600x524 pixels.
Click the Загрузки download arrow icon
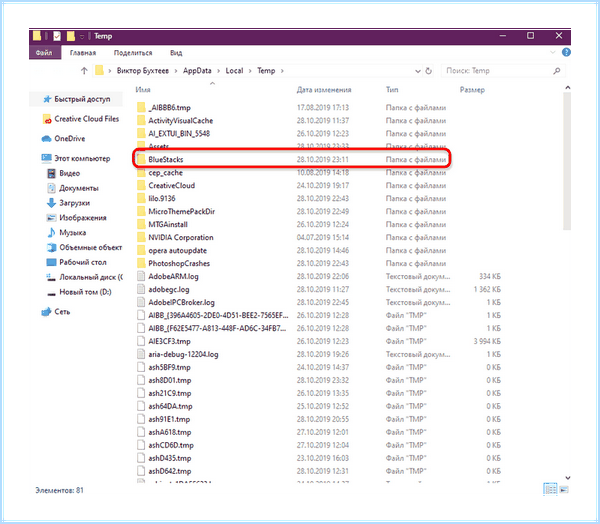point(51,203)
